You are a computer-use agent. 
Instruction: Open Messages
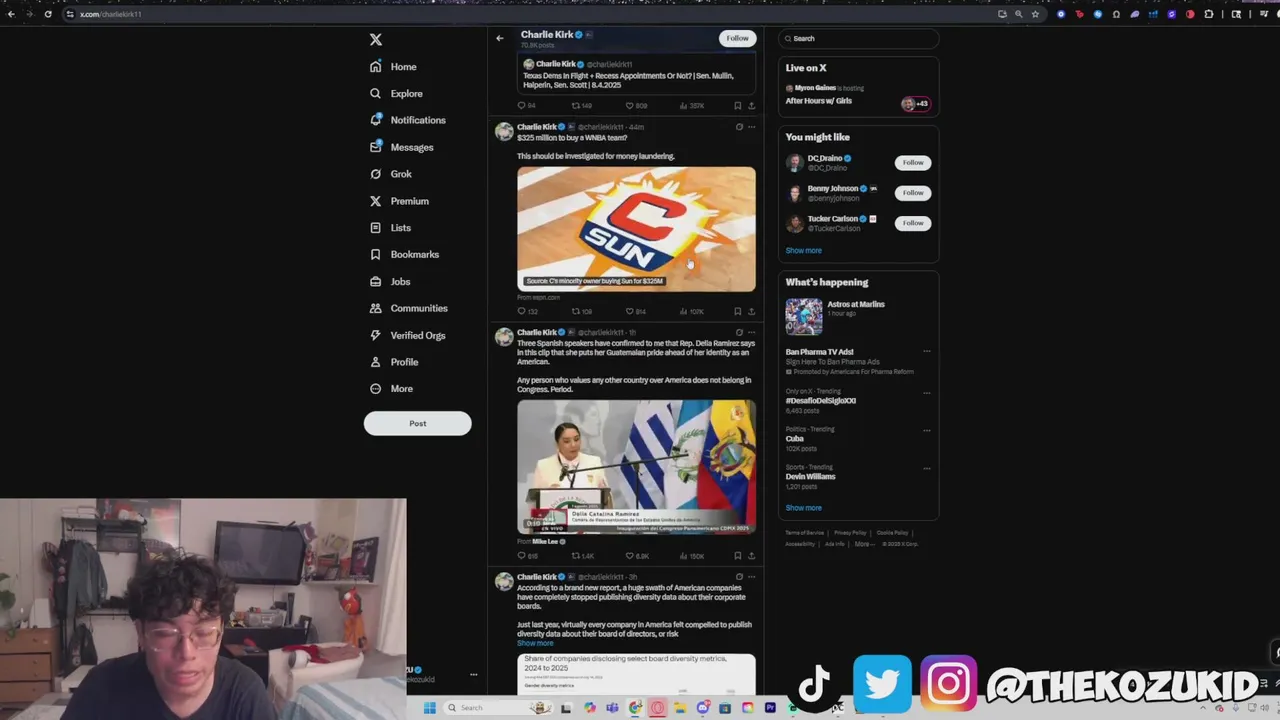pyautogui.click(x=401, y=147)
